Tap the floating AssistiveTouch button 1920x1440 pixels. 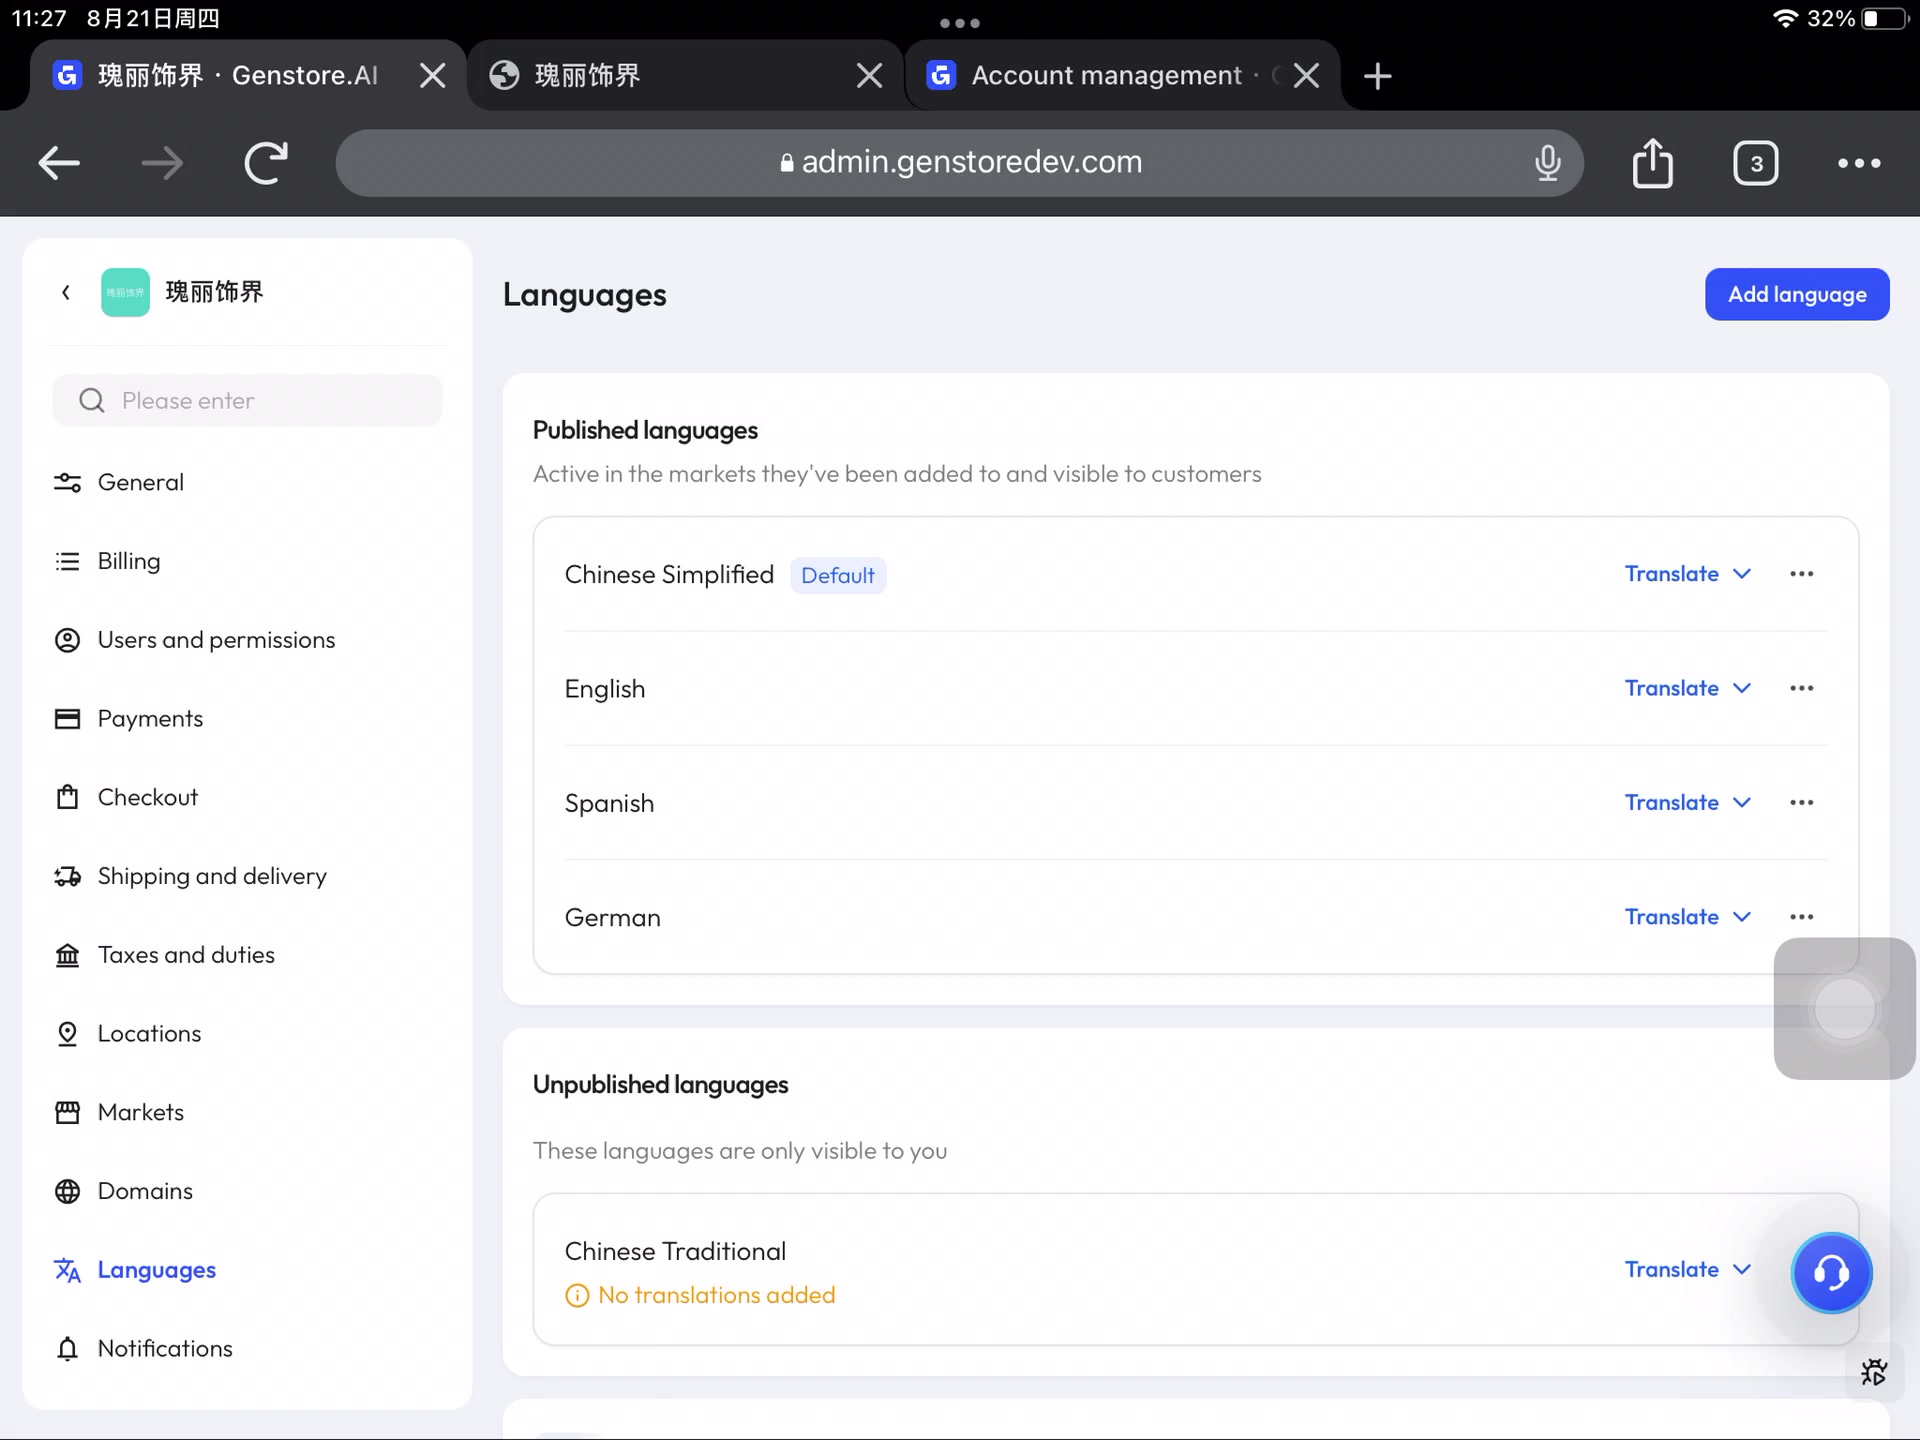click(1844, 1008)
